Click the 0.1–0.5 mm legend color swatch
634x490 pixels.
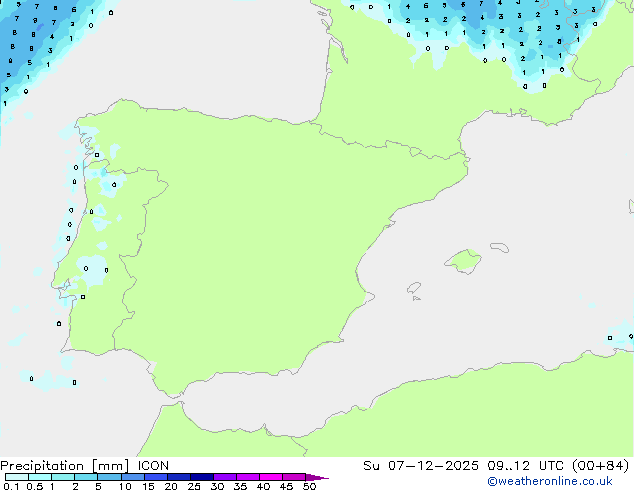[17, 477]
